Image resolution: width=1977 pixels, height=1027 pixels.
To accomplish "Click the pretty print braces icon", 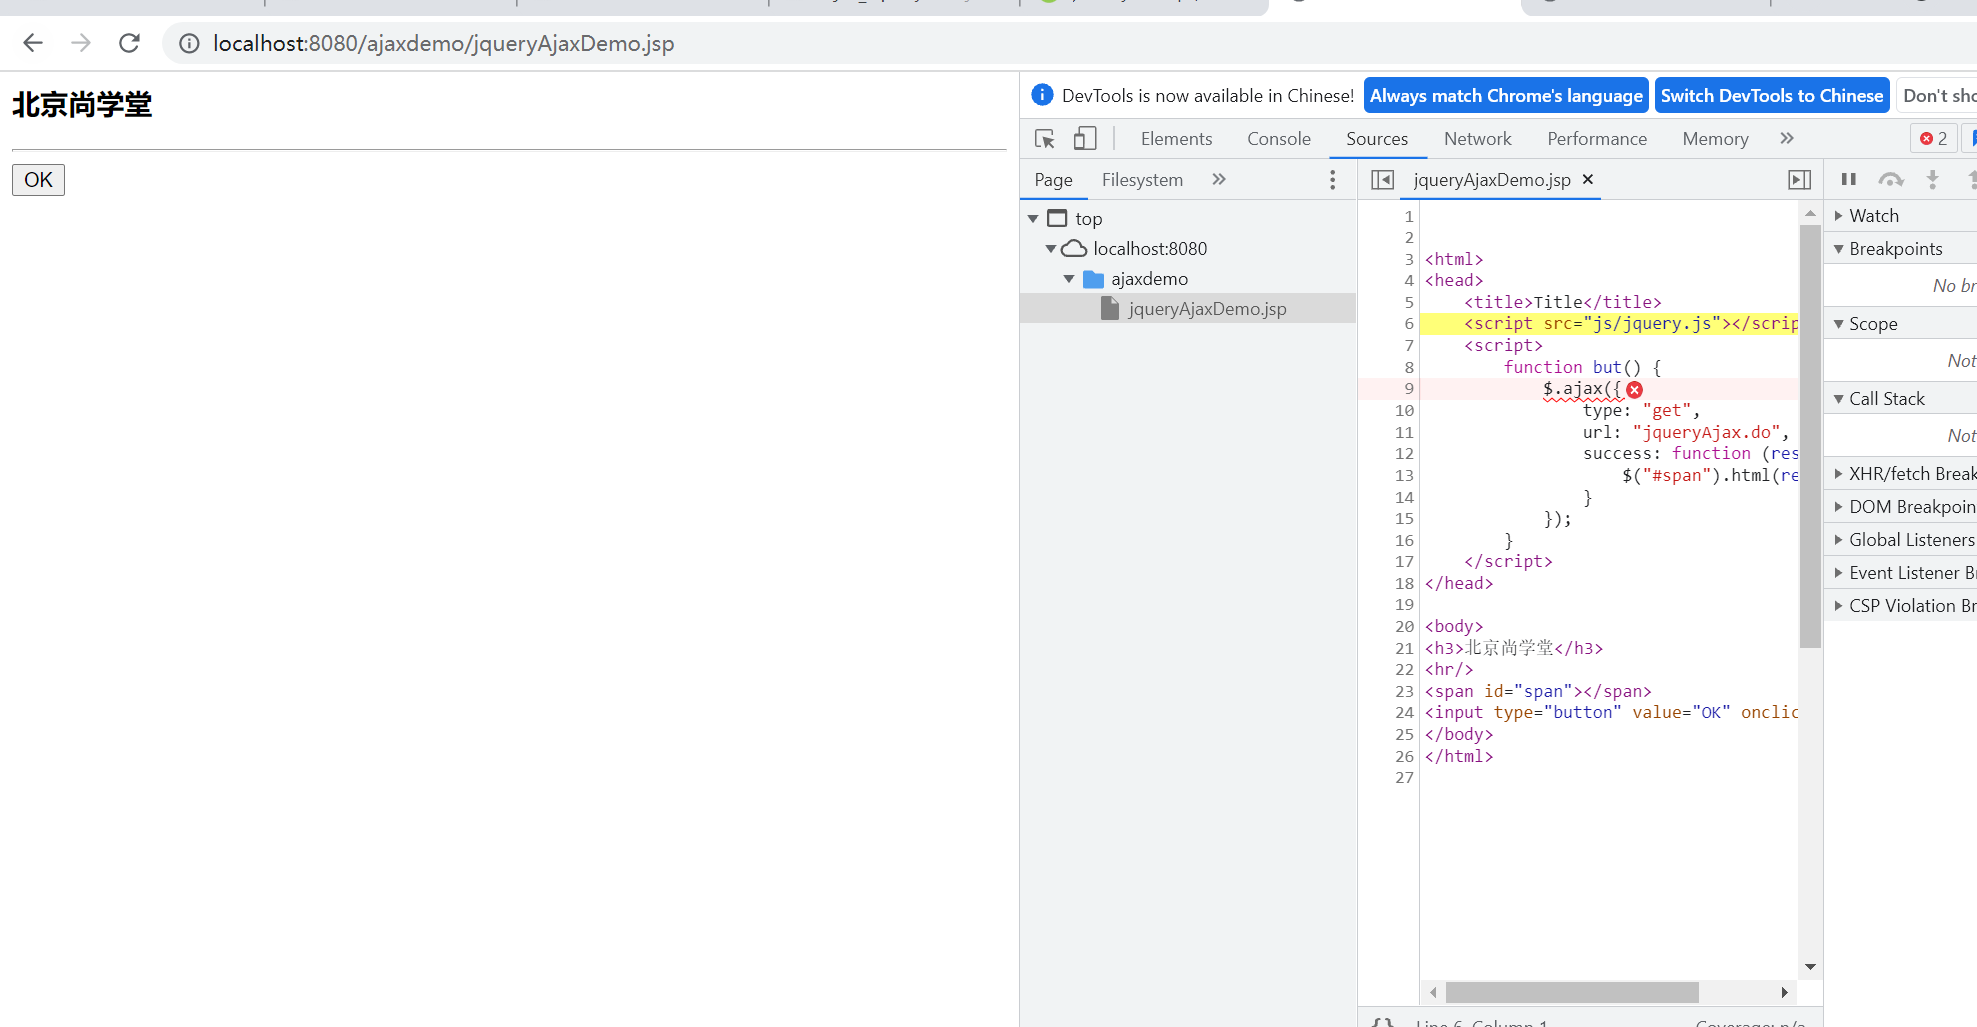I will 1382,1022.
